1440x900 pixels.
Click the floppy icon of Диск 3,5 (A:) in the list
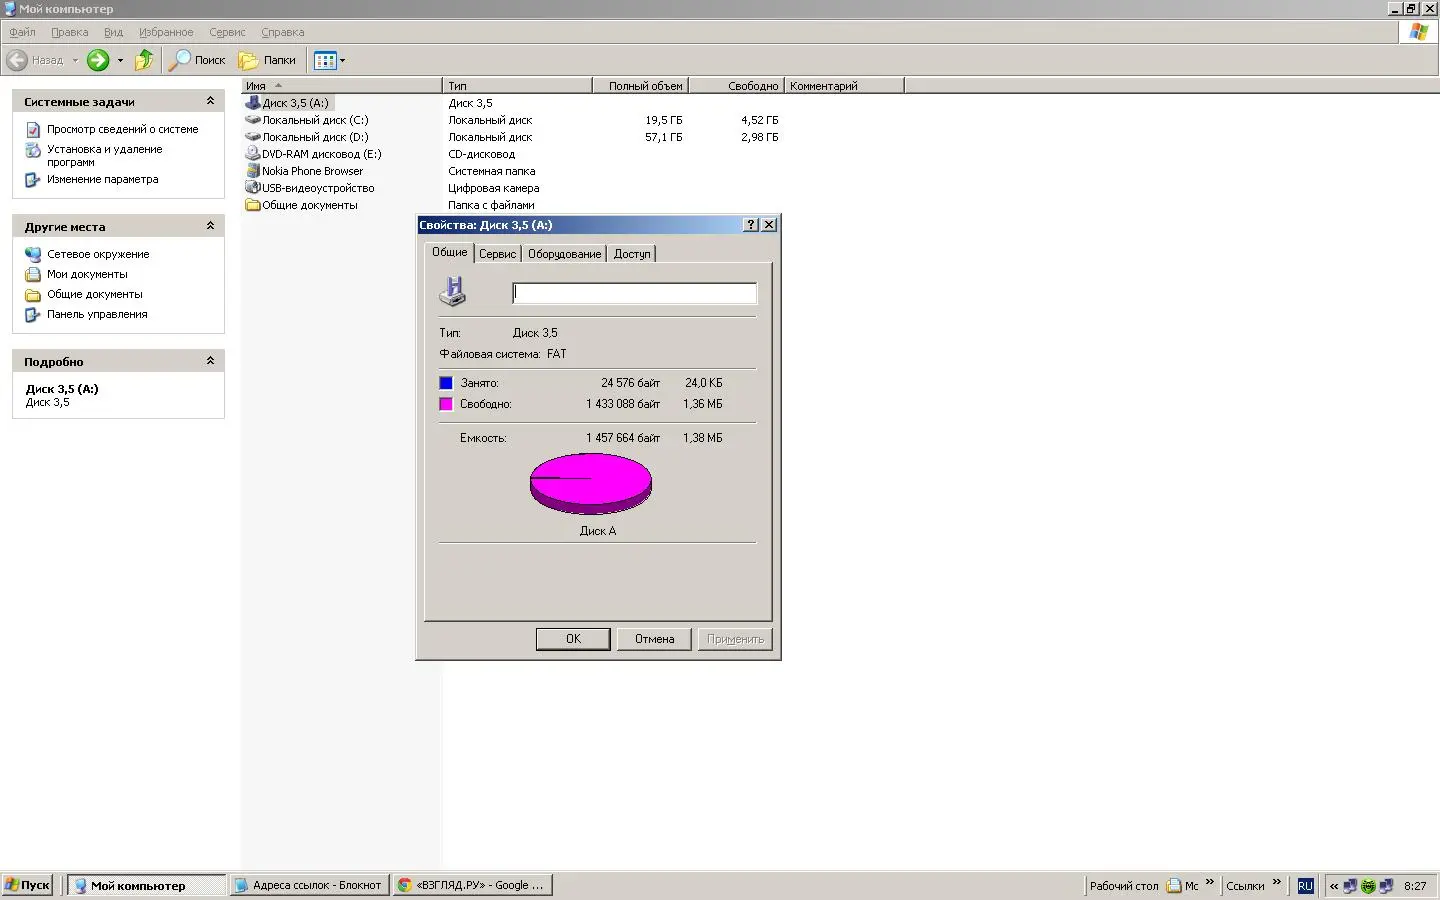(x=253, y=103)
